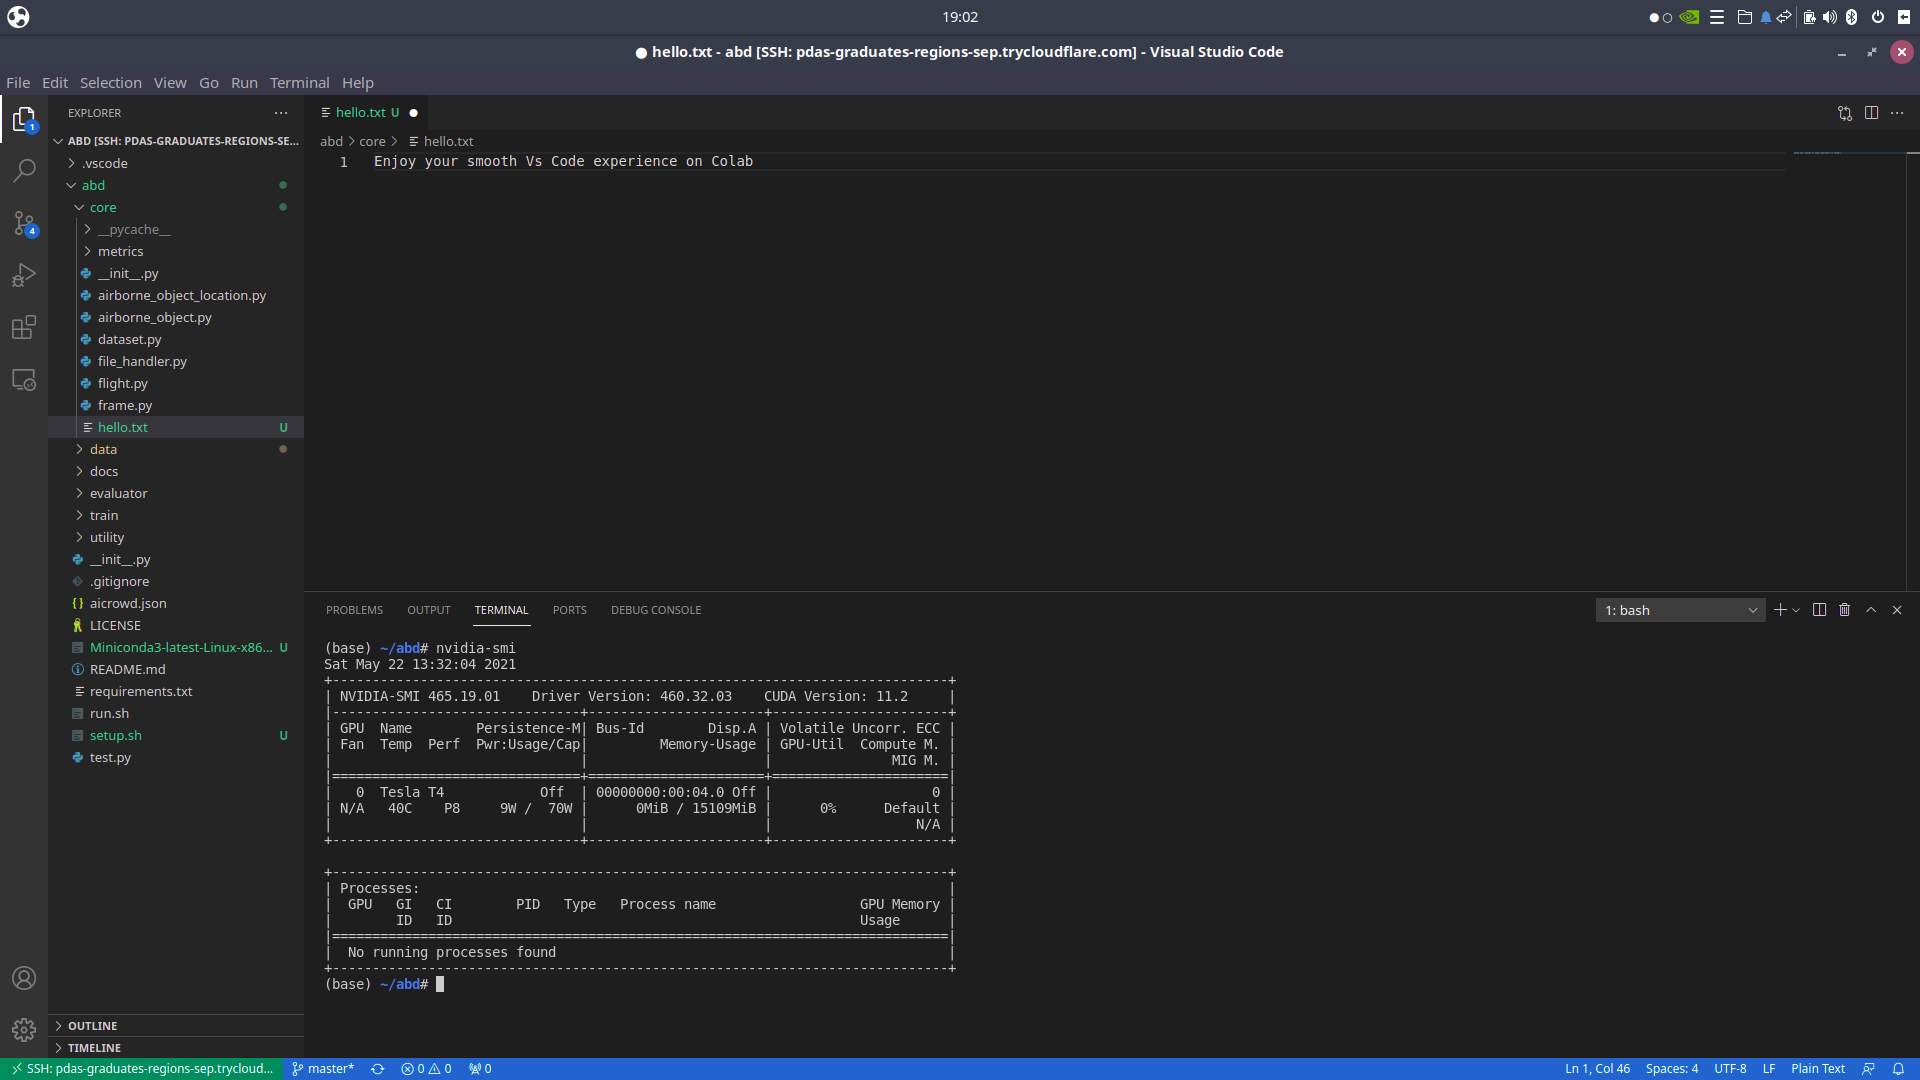Open Run and Debug view

click(x=24, y=275)
